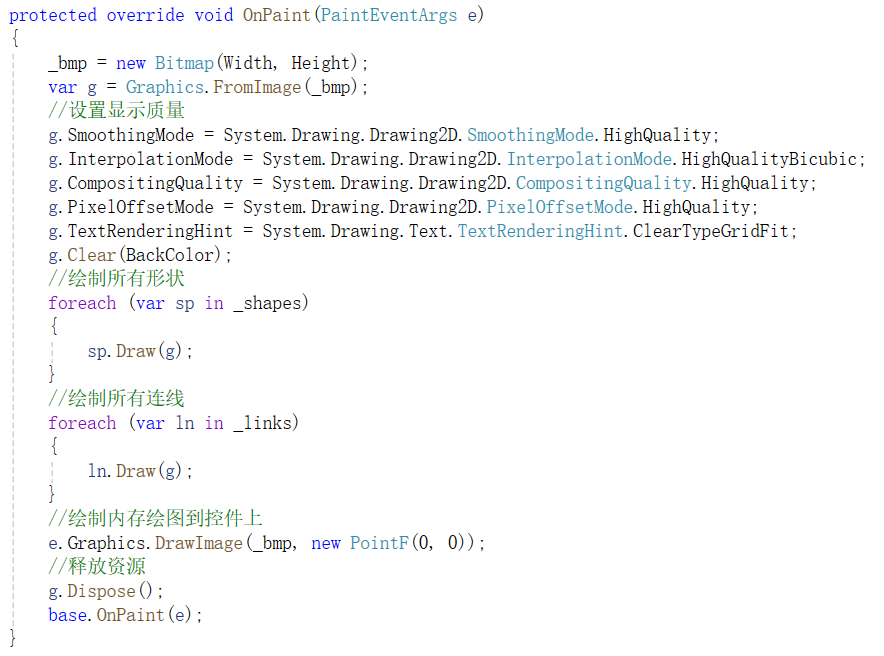The image size is (884, 656).
Task: Click the _shapes collection name
Action: click(270, 303)
